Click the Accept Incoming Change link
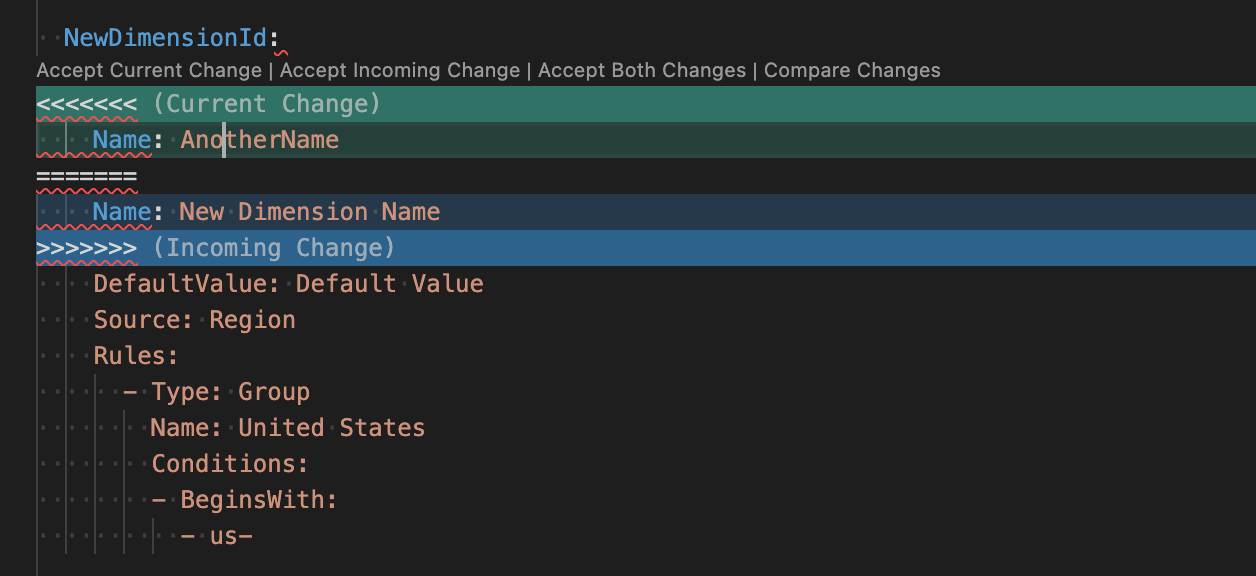The height and width of the screenshot is (576, 1256). click(x=400, y=71)
